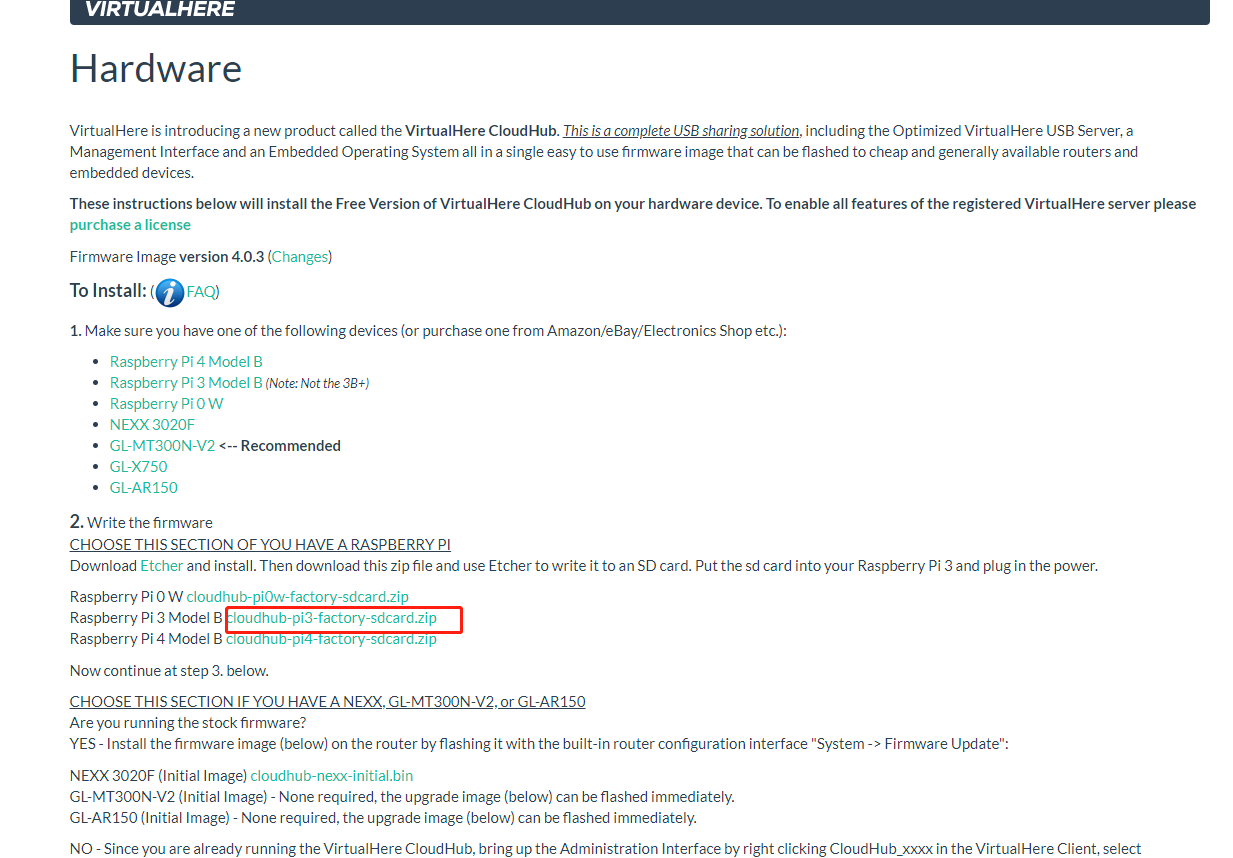Image resolution: width=1233 pixels, height=858 pixels.
Task: Follow the 'purchase a license' link
Action: [130, 225]
